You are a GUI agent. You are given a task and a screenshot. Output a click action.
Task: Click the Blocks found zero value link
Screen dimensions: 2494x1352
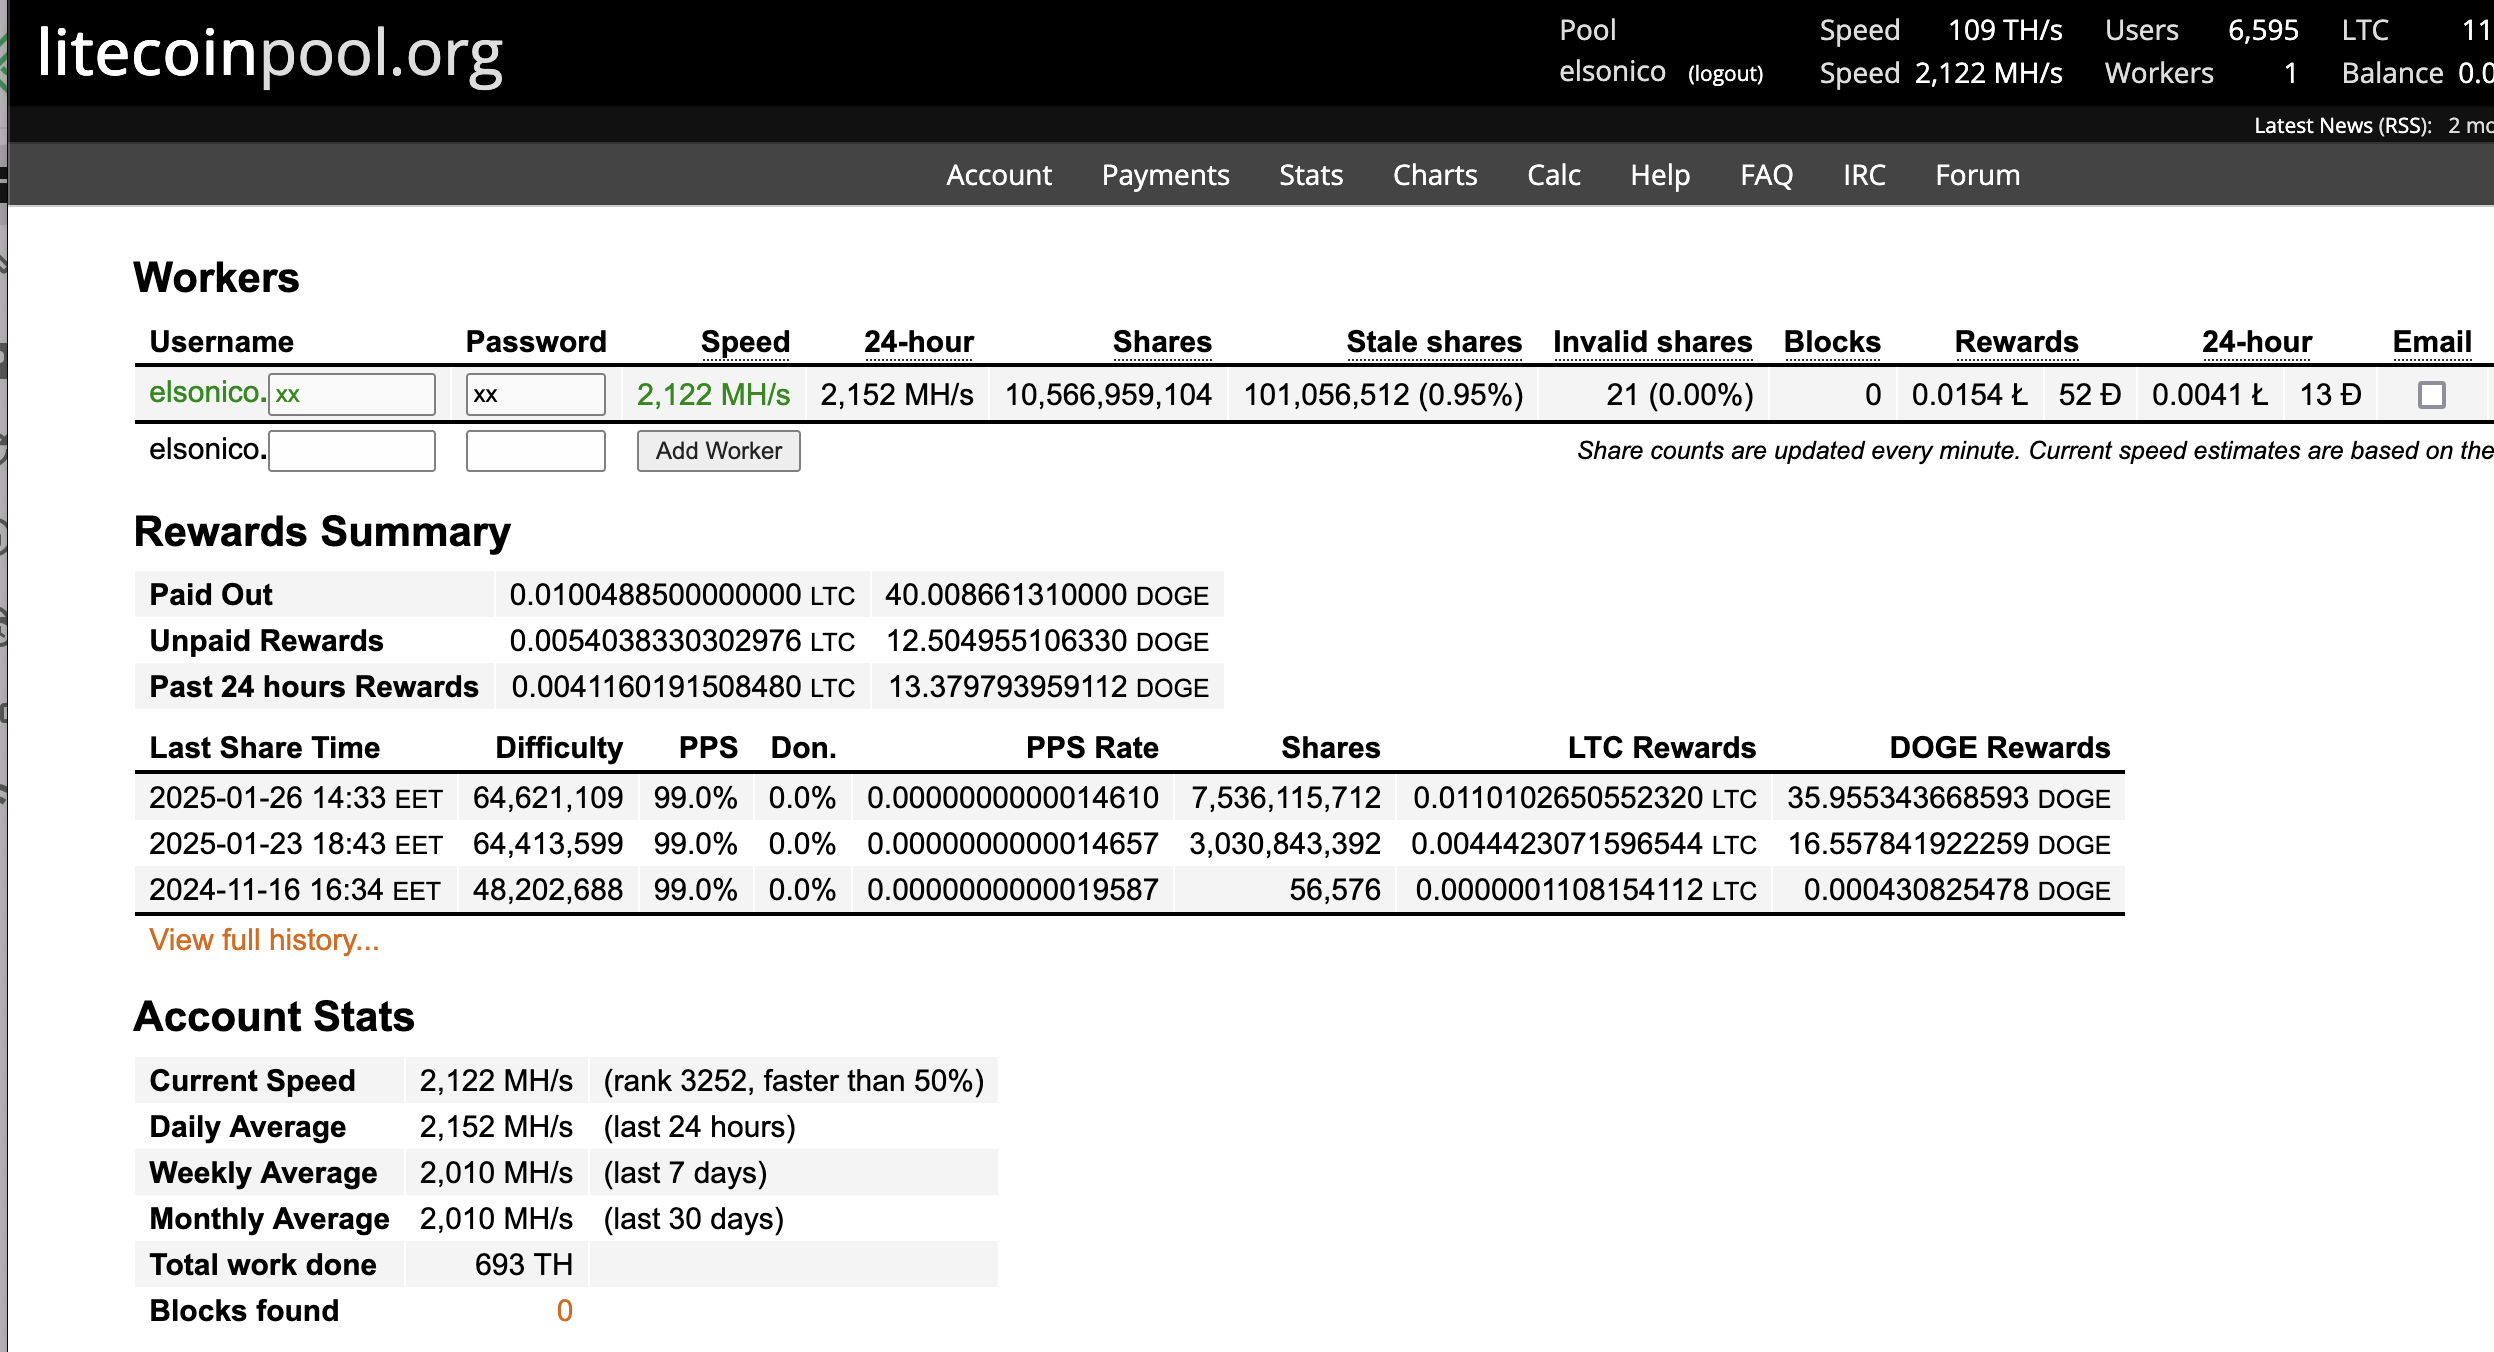tap(564, 1310)
